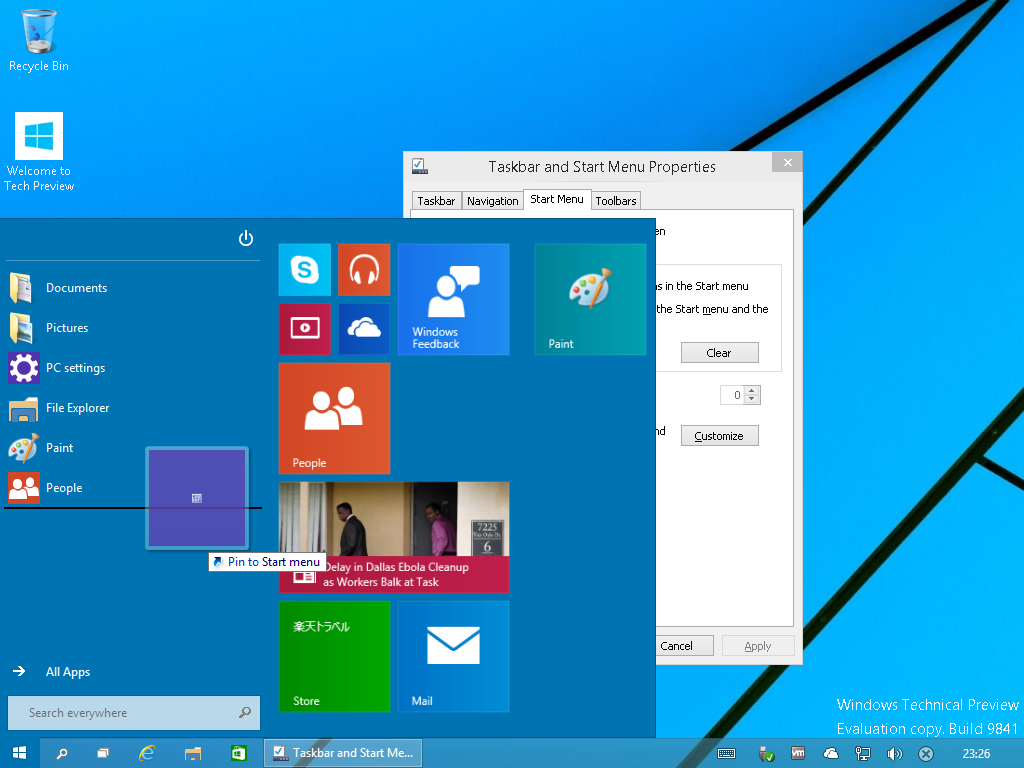Click the Apply button
This screenshot has height=768, width=1024.
[x=758, y=646]
